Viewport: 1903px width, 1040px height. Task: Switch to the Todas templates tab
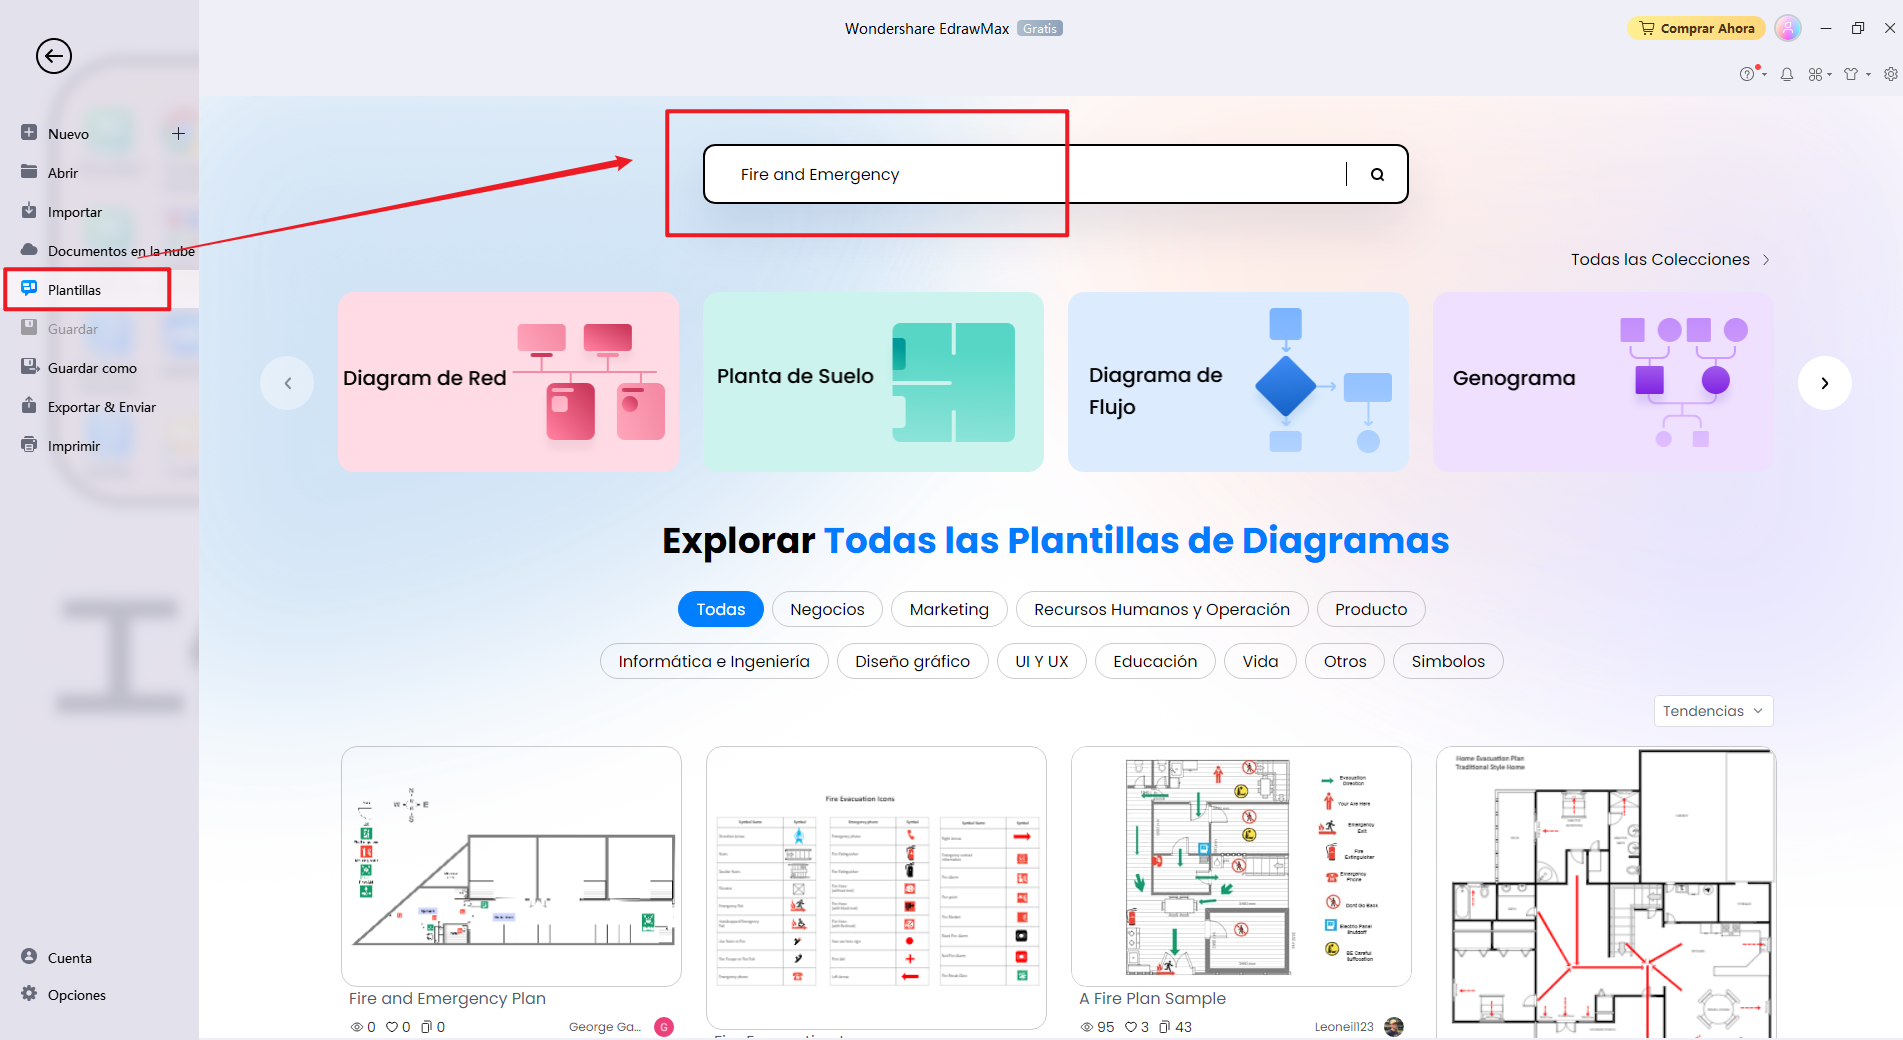tap(720, 609)
